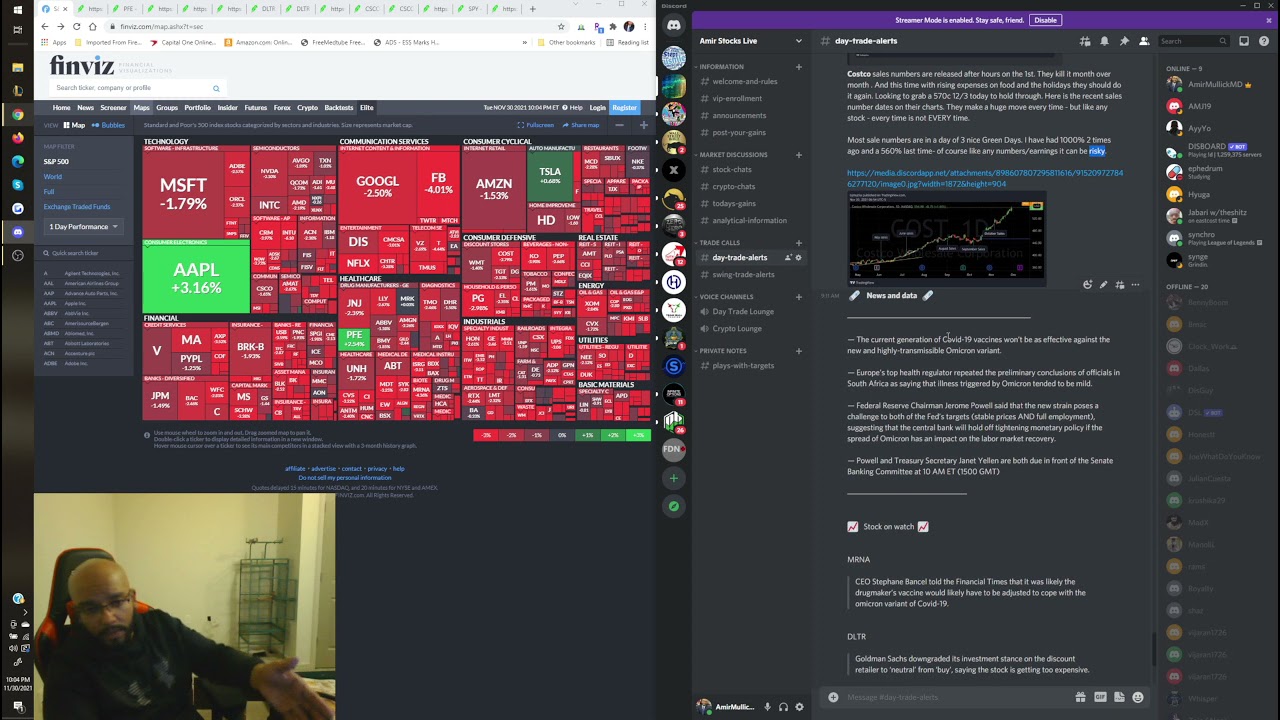
Task: Zoom in map with plus icon
Action: pos(644,125)
